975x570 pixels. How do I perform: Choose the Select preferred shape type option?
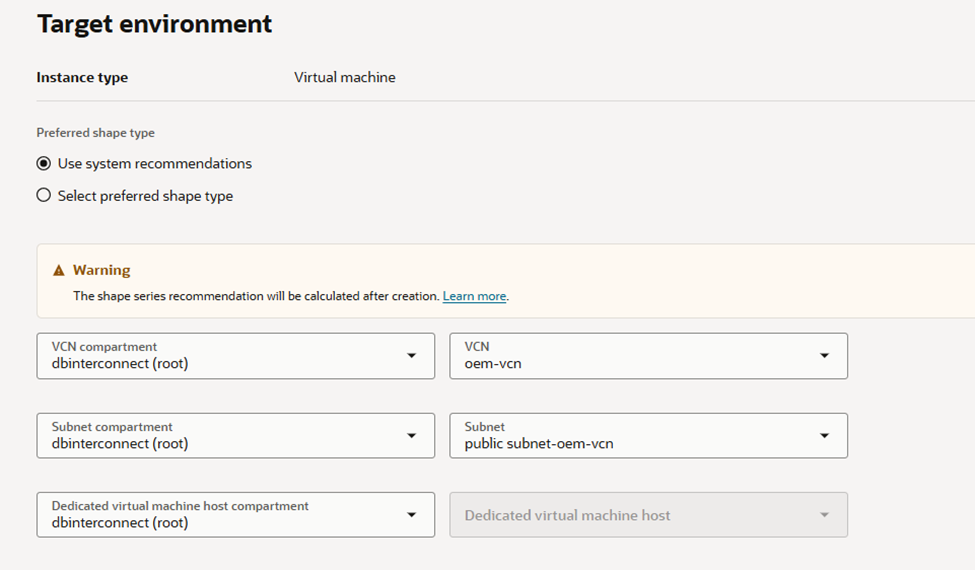(44, 196)
